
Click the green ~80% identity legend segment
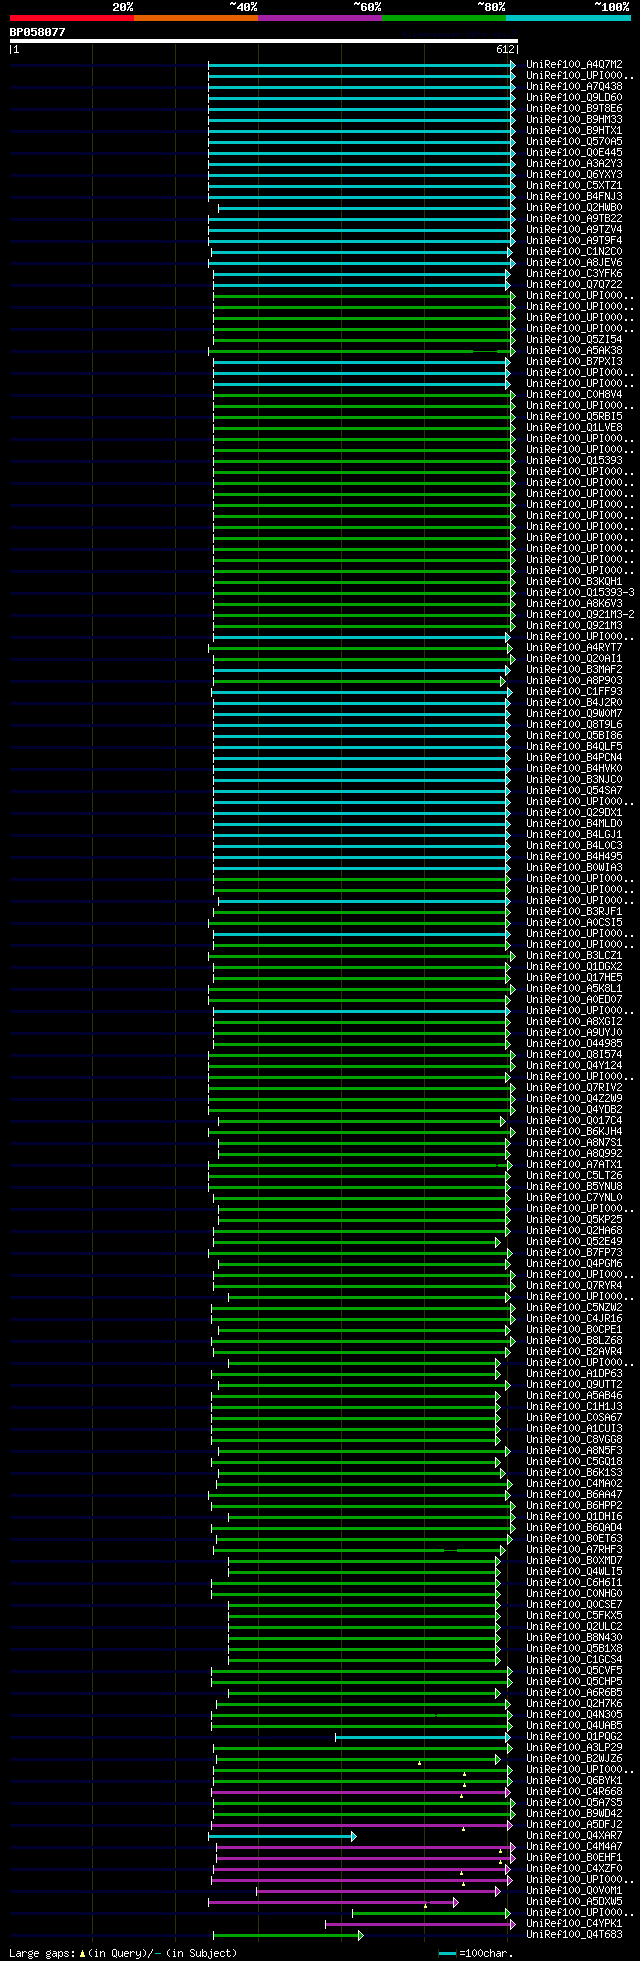point(443,17)
